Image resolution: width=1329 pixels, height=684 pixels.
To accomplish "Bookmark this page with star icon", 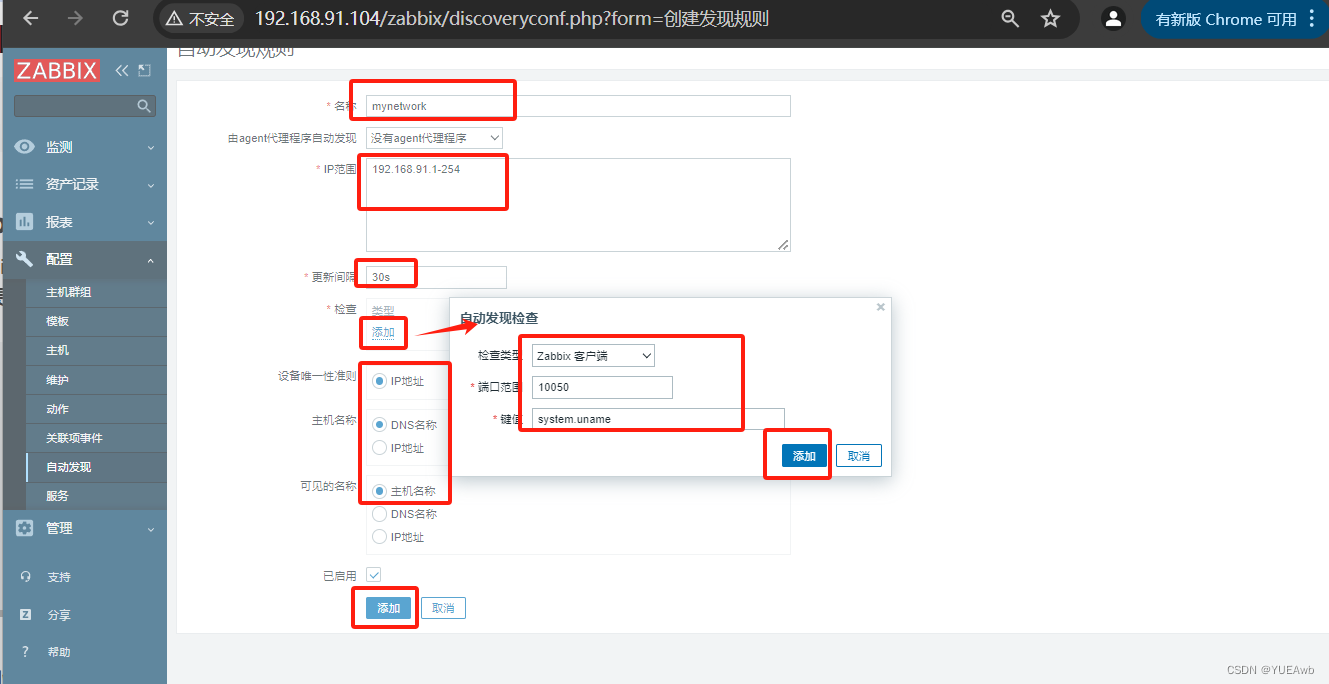I will click(x=1050, y=18).
